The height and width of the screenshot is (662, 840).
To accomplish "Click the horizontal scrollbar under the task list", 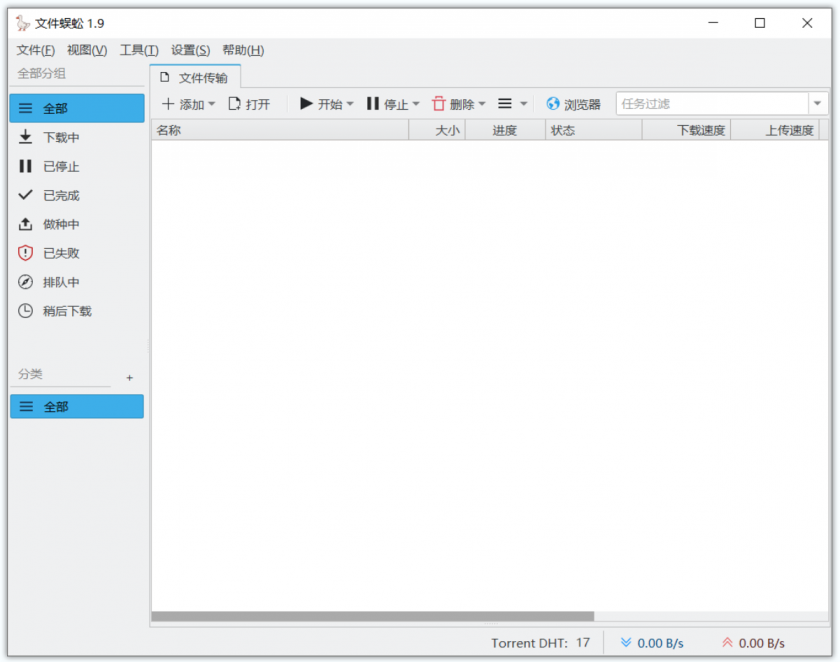I will (373, 616).
